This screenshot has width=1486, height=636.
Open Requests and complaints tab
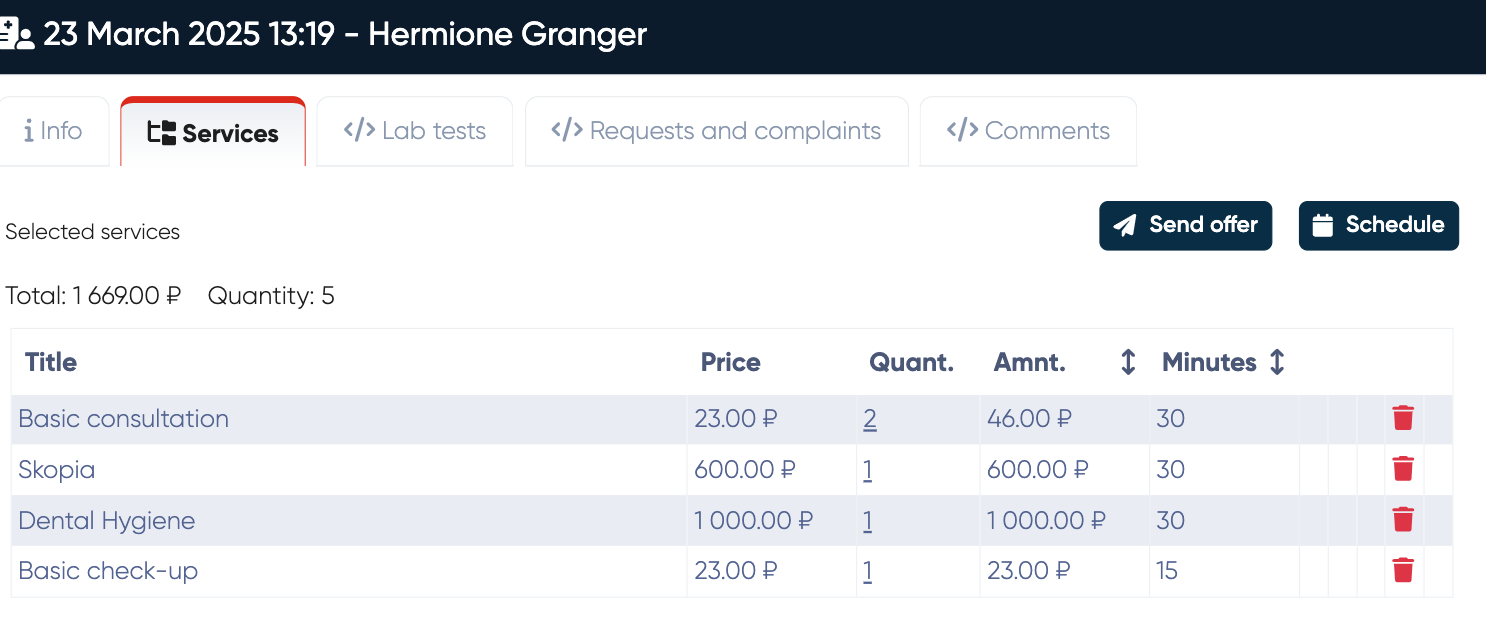716,131
